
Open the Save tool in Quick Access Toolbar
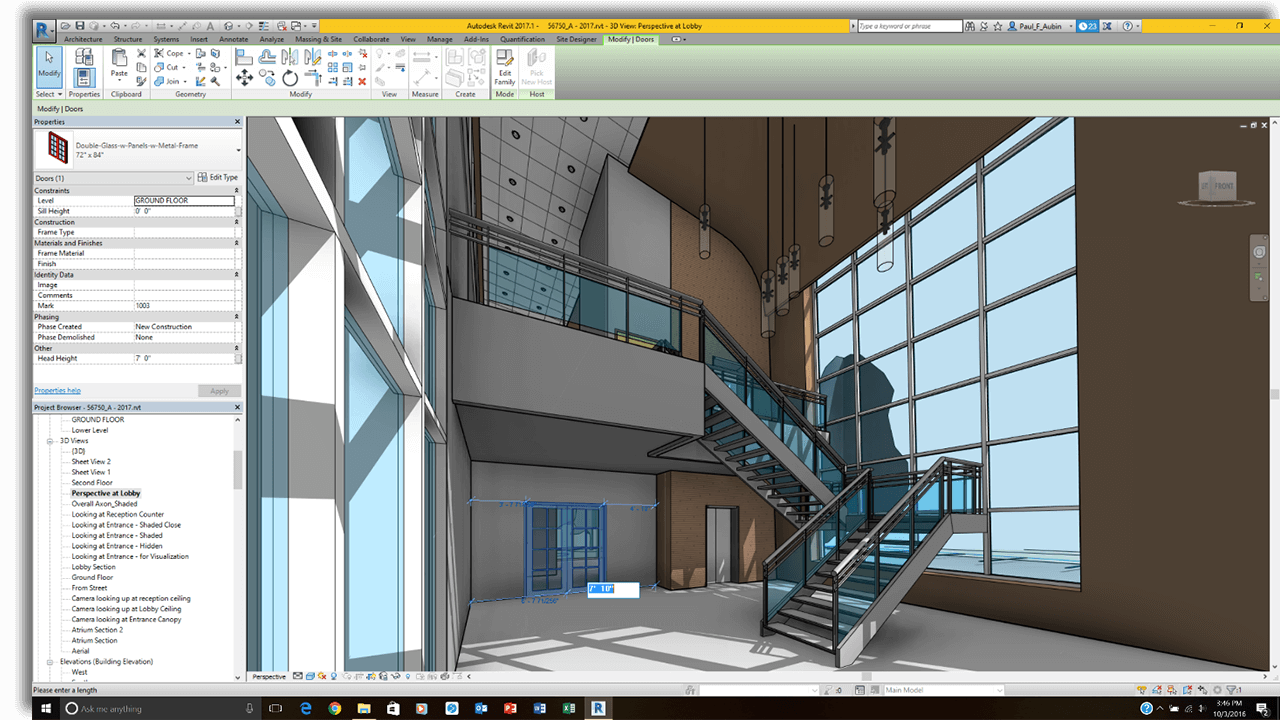point(81,26)
